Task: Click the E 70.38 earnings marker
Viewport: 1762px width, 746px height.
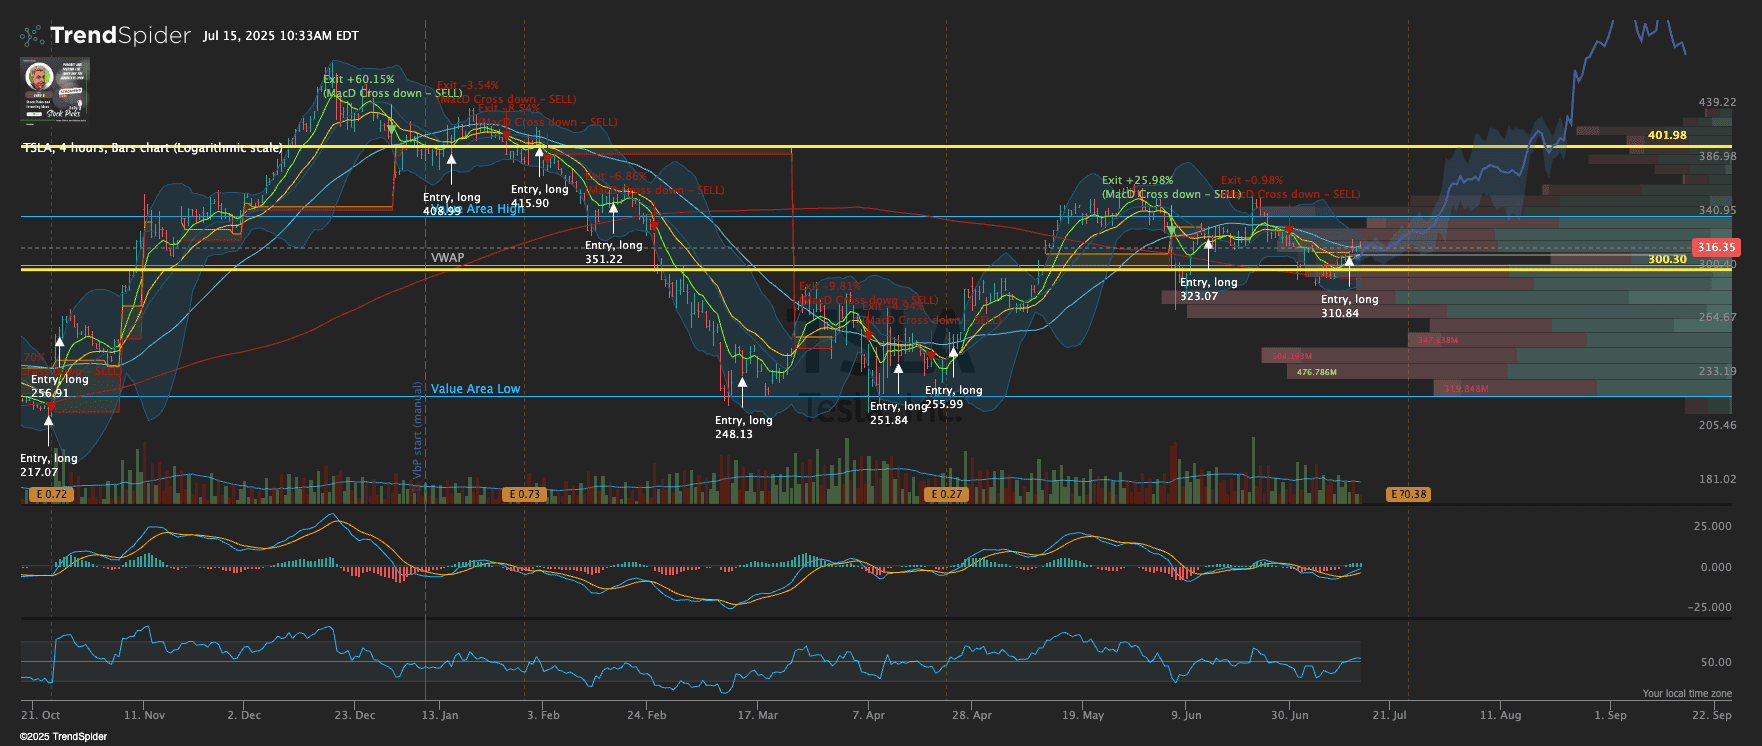Action: [1408, 495]
